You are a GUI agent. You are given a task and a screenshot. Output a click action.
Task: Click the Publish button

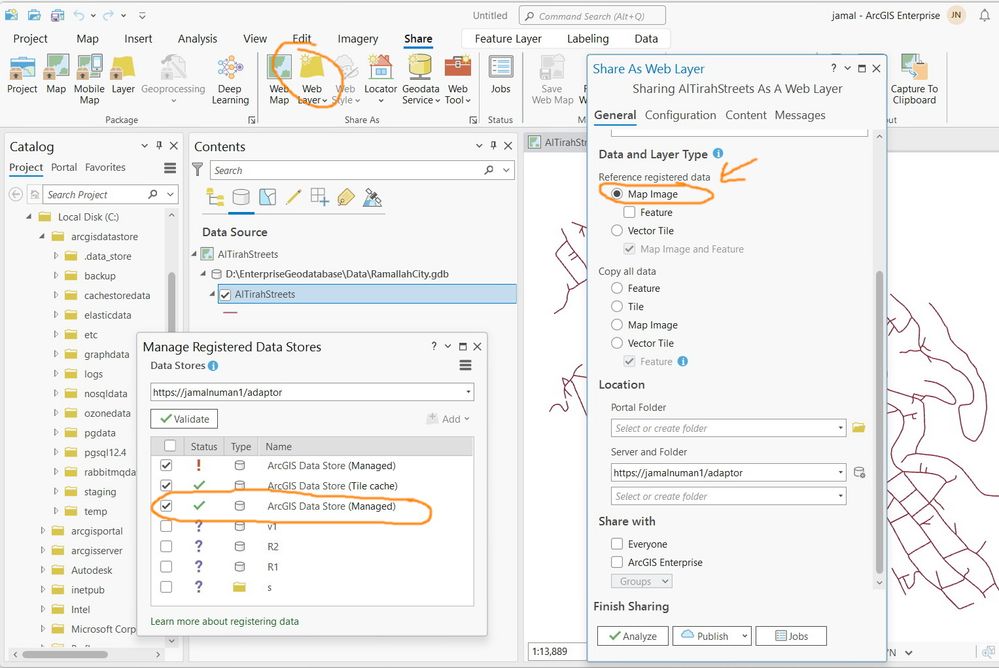pos(705,636)
